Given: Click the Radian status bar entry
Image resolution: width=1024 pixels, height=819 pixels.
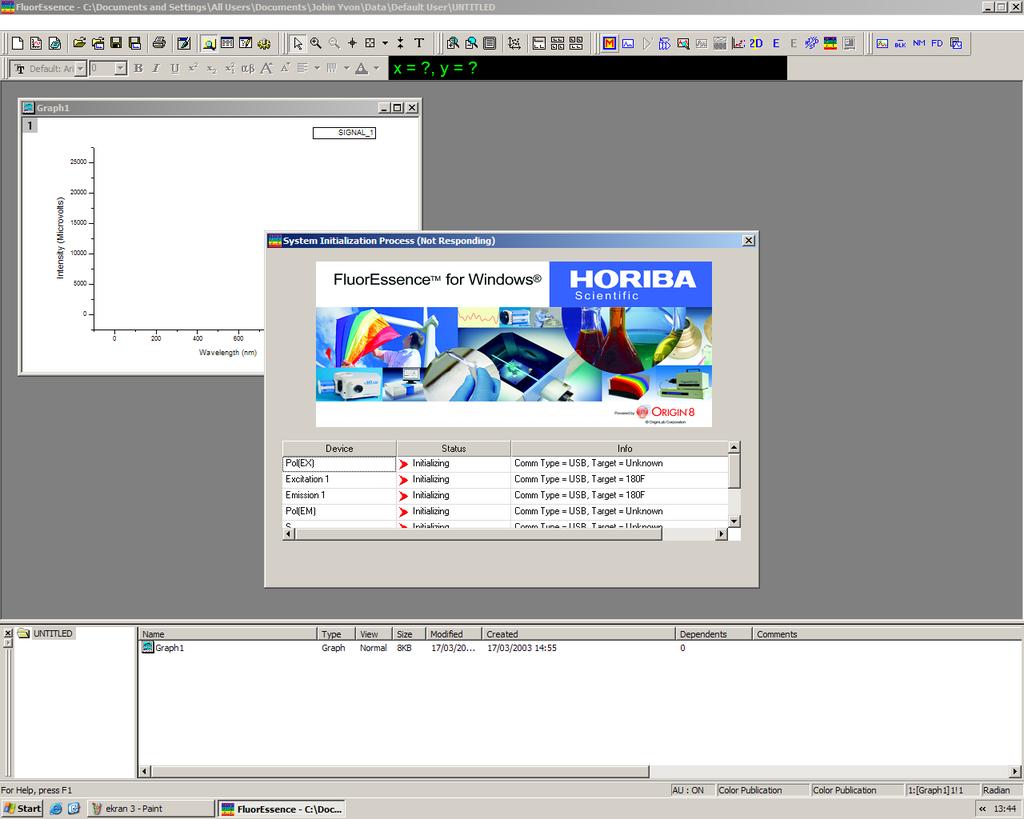Looking at the screenshot, I should (997, 790).
